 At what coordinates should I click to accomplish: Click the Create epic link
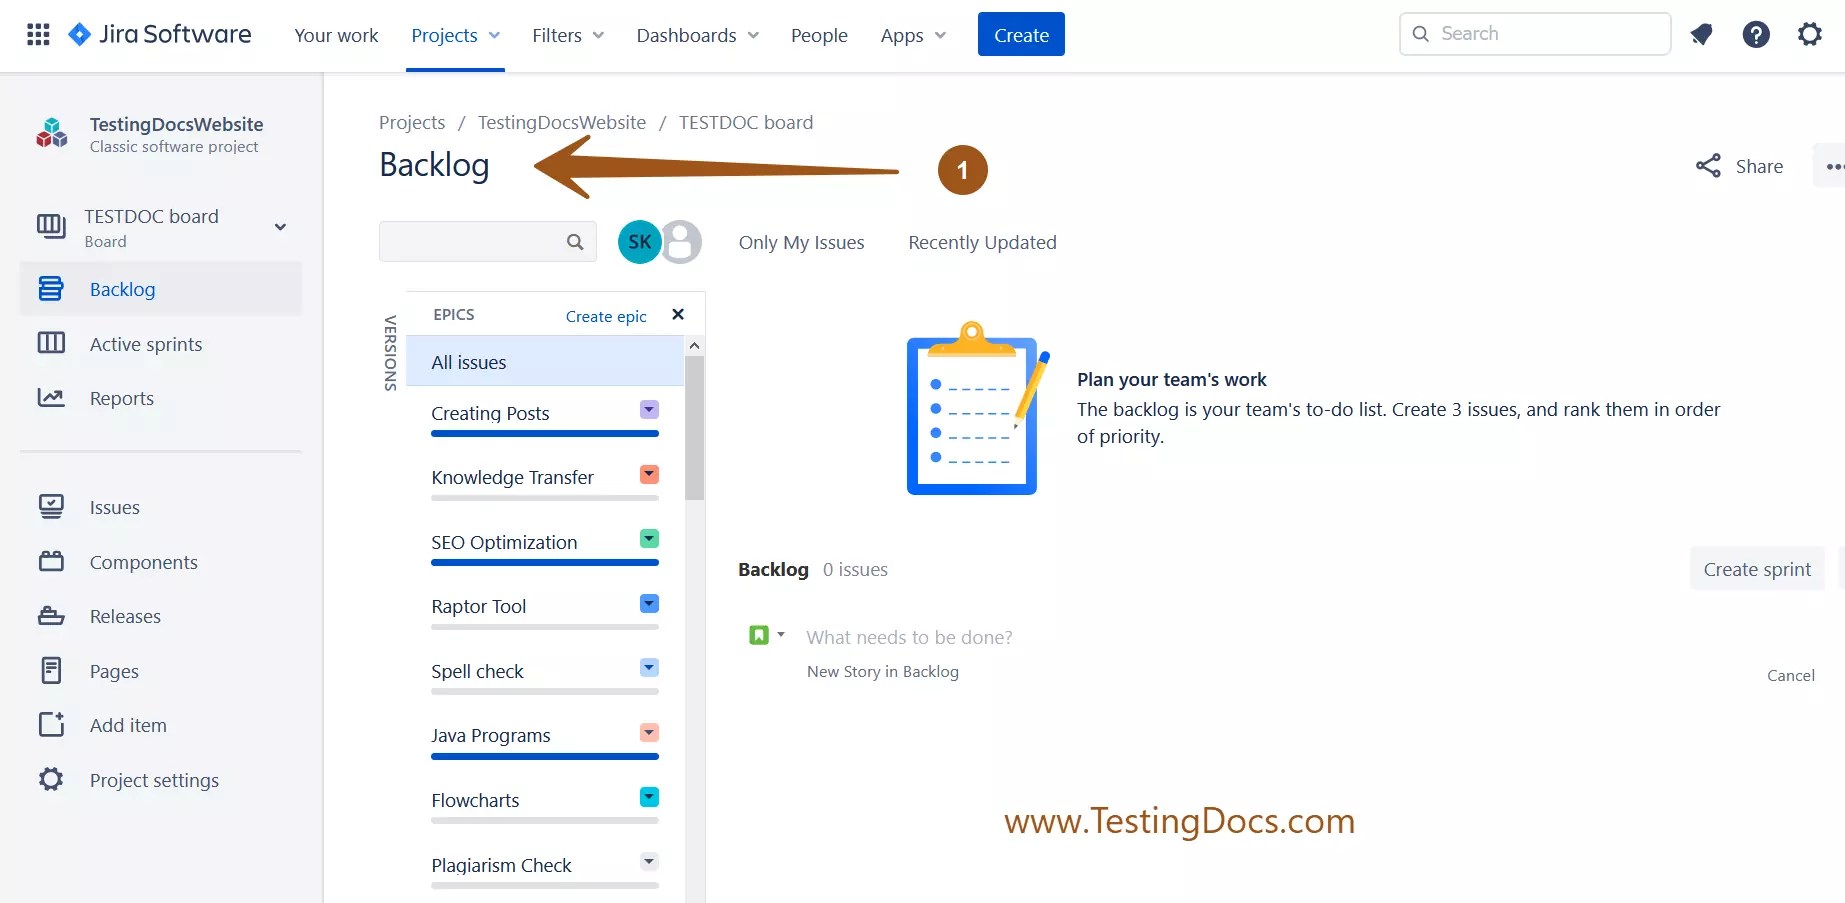click(606, 316)
